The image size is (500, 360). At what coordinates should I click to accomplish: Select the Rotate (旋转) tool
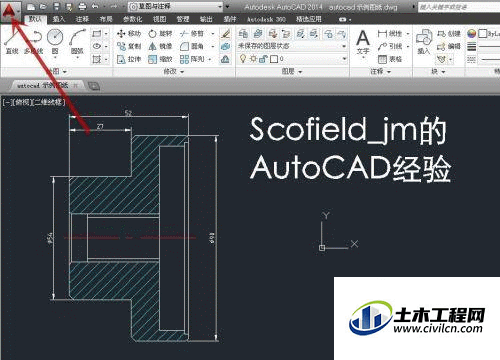(x=160, y=33)
